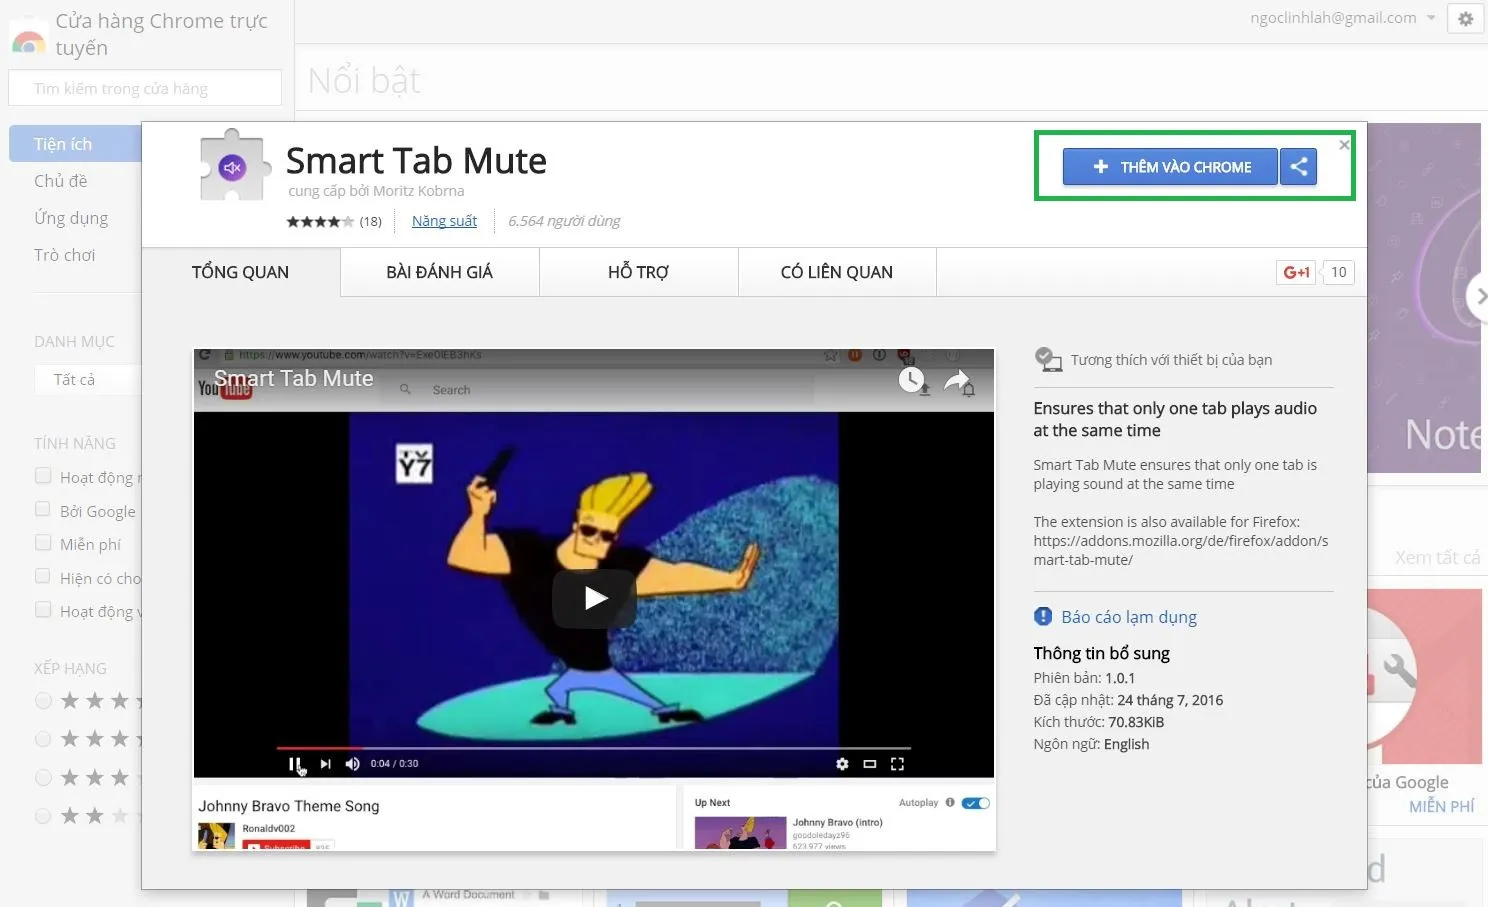Select the bottom star rating radio
The width and height of the screenshot is (1488, 907).
click(43, 816)
